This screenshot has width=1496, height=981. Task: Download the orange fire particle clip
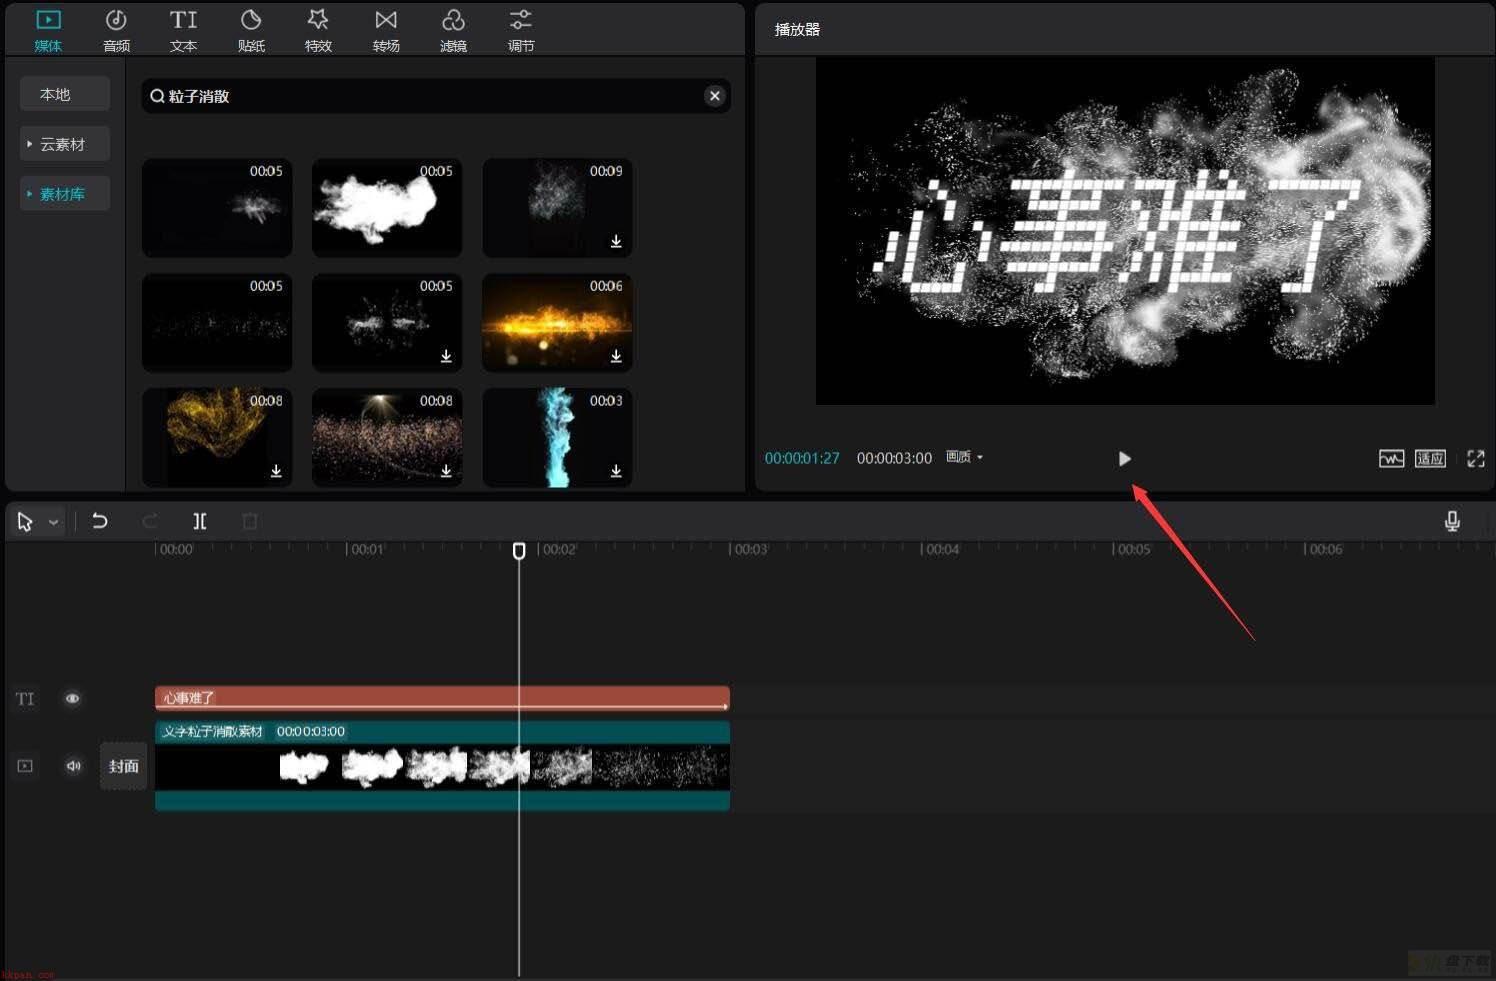tap(616, 356)
